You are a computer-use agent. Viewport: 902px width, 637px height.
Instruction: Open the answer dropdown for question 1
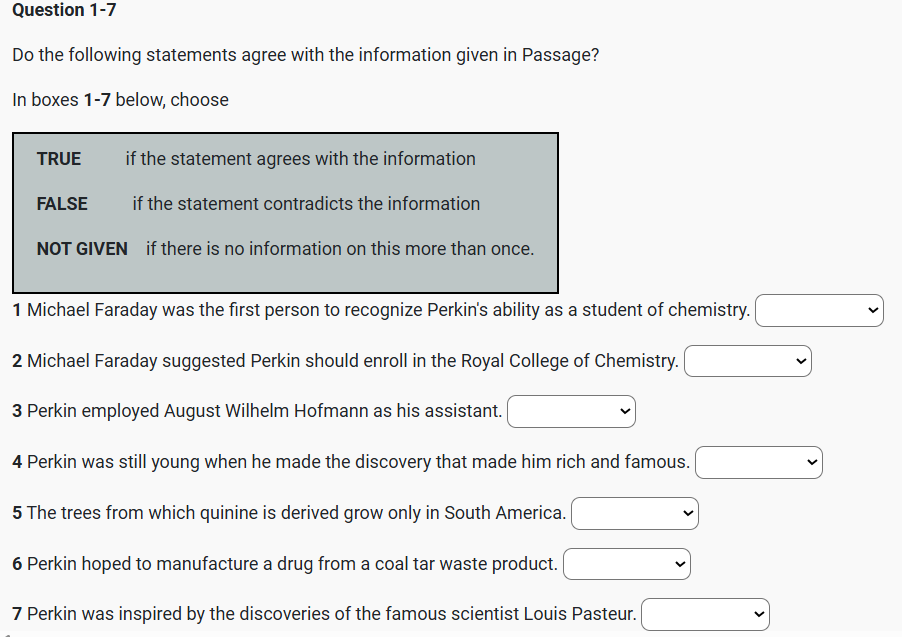click(x=819, y=311)
